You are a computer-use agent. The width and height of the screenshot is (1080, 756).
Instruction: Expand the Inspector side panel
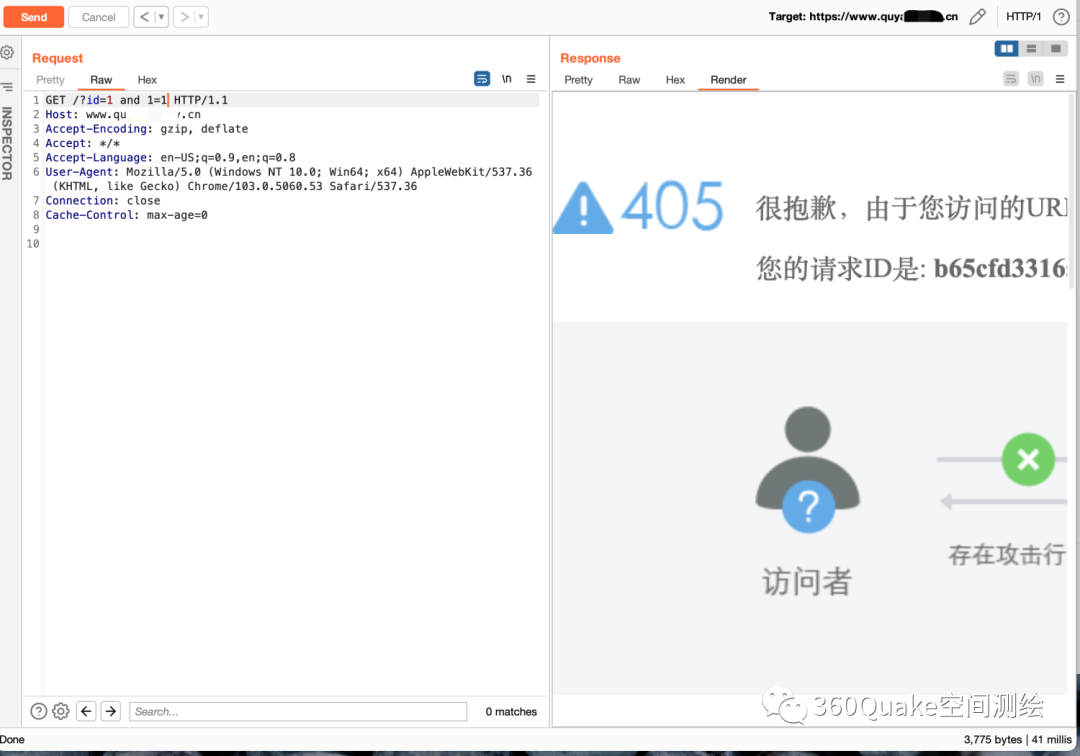click(7, 143)
